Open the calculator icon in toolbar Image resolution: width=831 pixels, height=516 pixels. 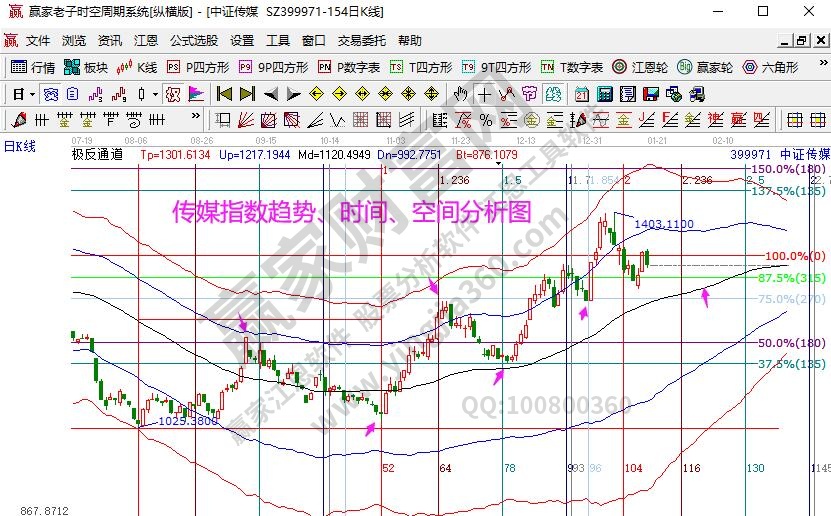pyautogui.click(x=603, y=94)
